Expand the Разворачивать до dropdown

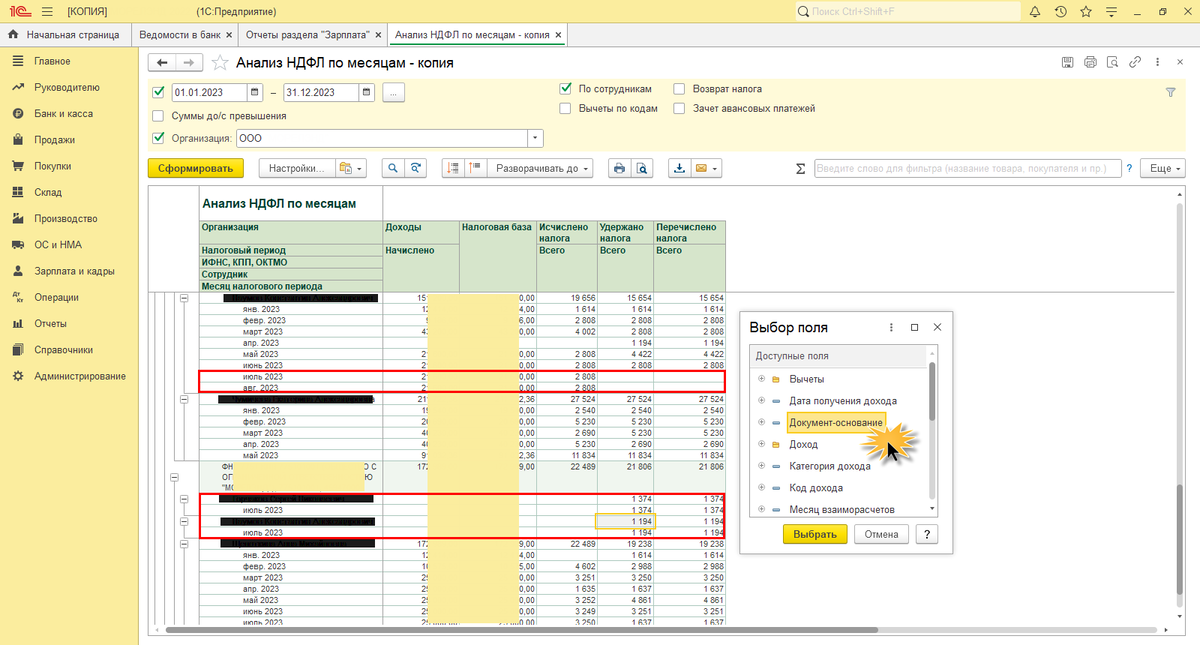point(540,168)
